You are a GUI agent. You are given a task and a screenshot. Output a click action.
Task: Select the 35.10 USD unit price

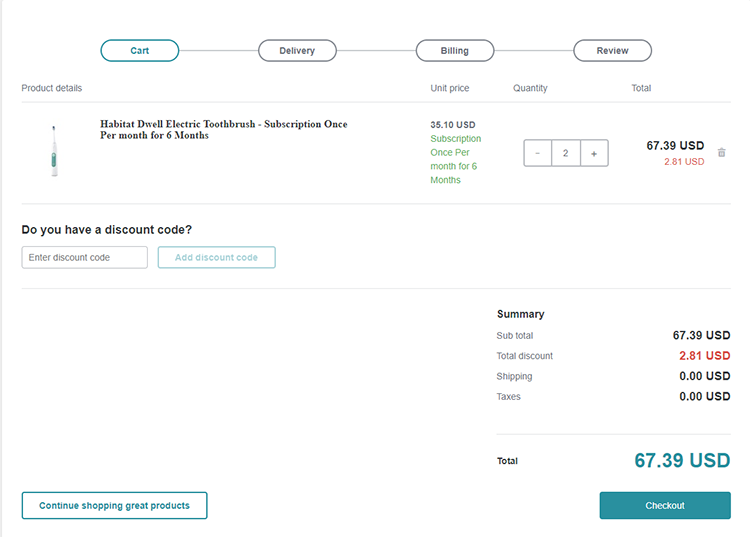[452, 125]
